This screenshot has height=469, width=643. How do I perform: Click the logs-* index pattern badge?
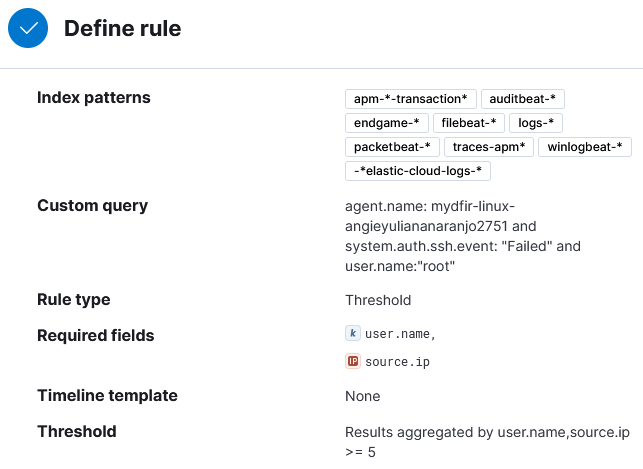536,123
